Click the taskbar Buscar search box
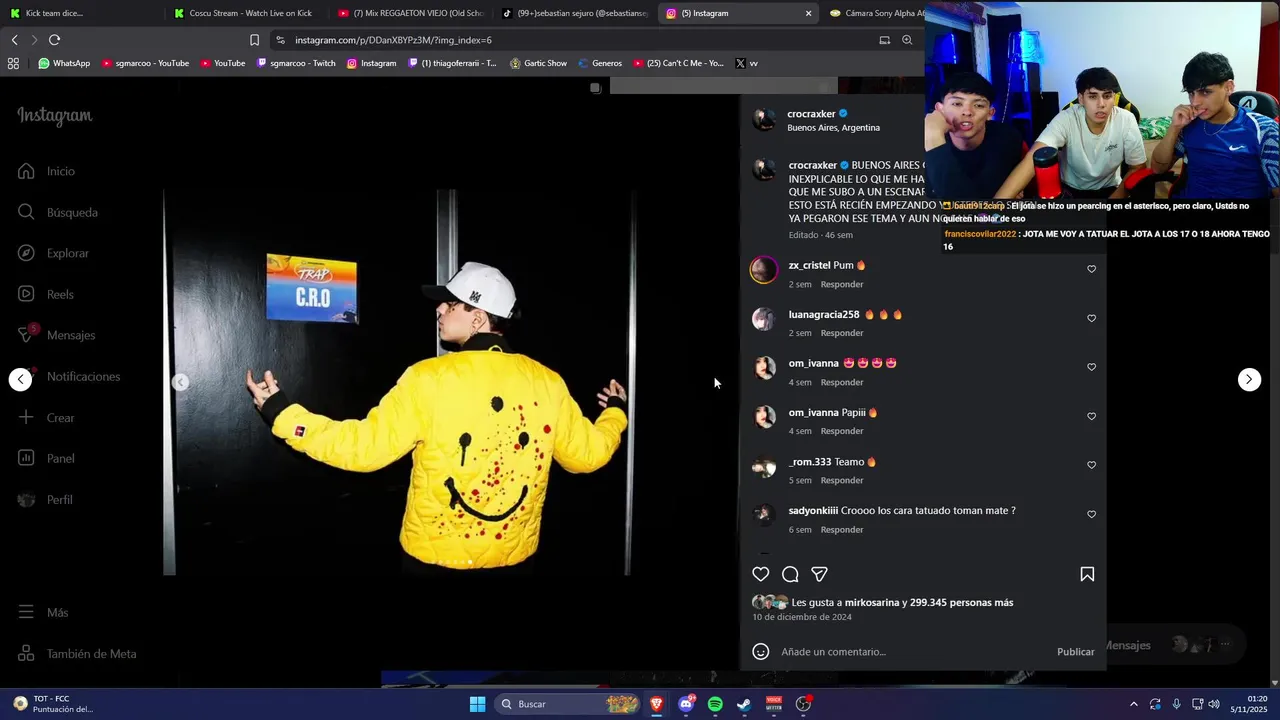The height and width of the screenshot is (720, 1280). (568, 704)
